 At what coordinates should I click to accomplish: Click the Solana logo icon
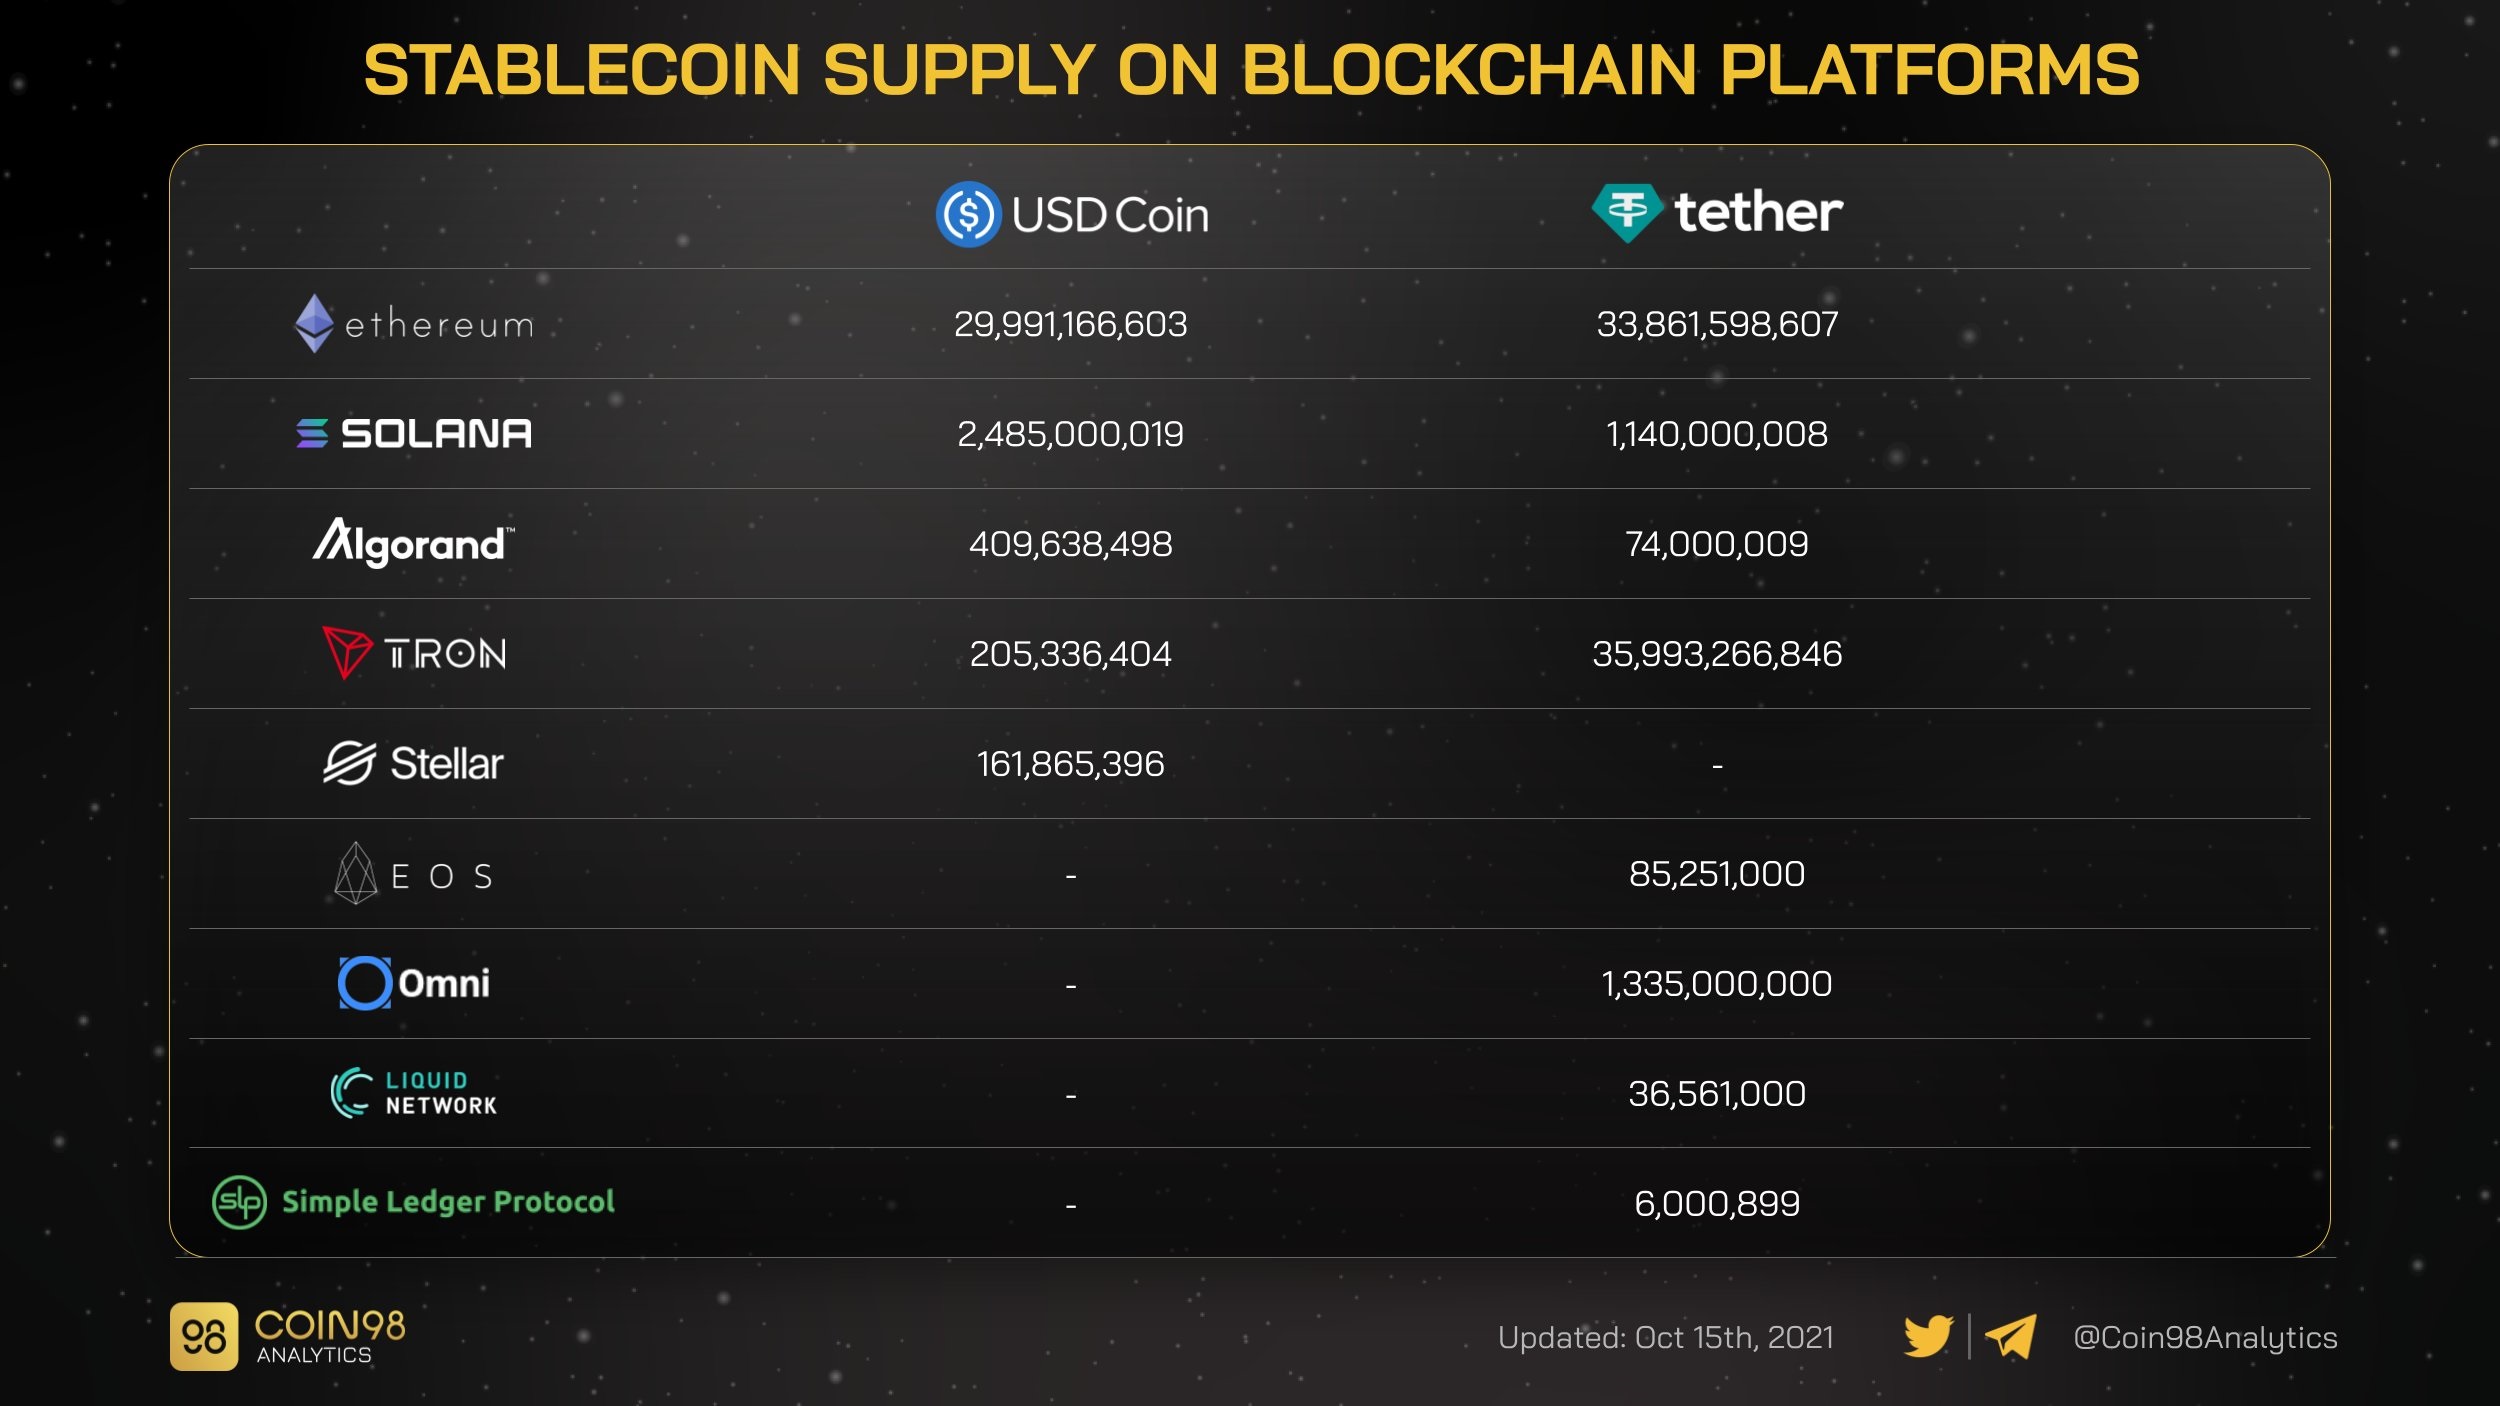312,433
